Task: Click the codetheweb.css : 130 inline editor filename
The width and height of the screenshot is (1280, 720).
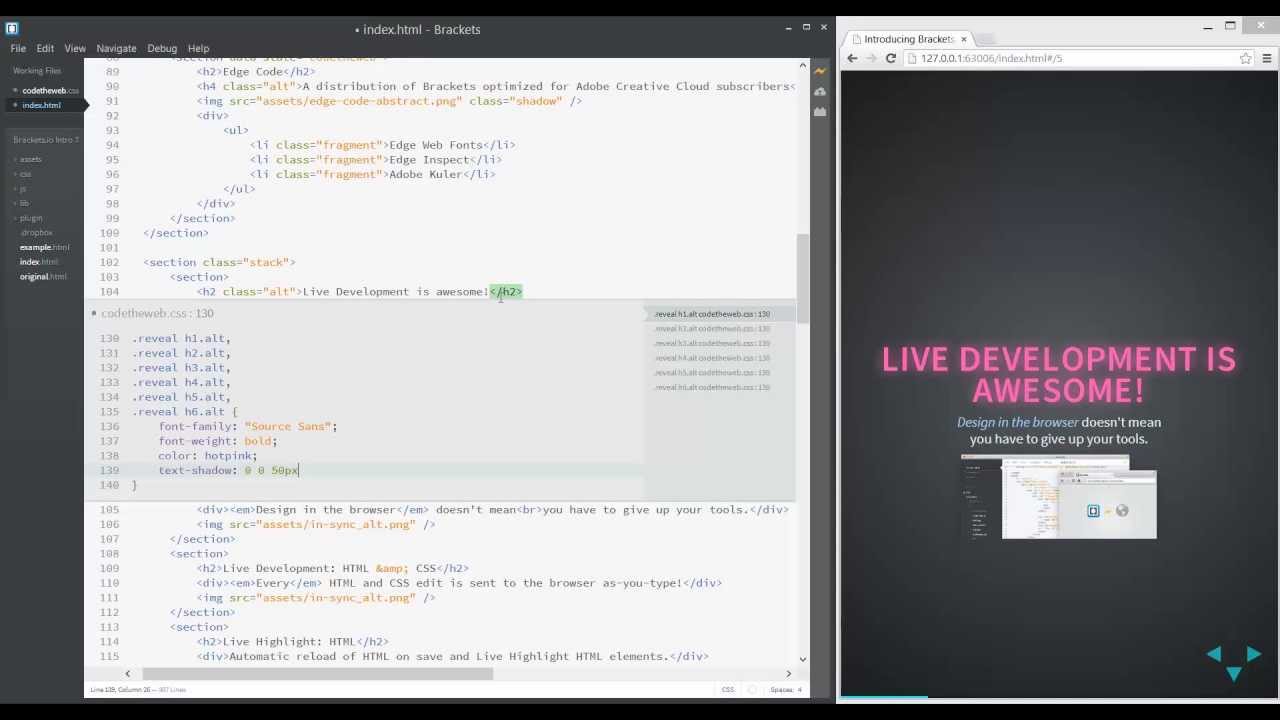Action: point(157,313)
